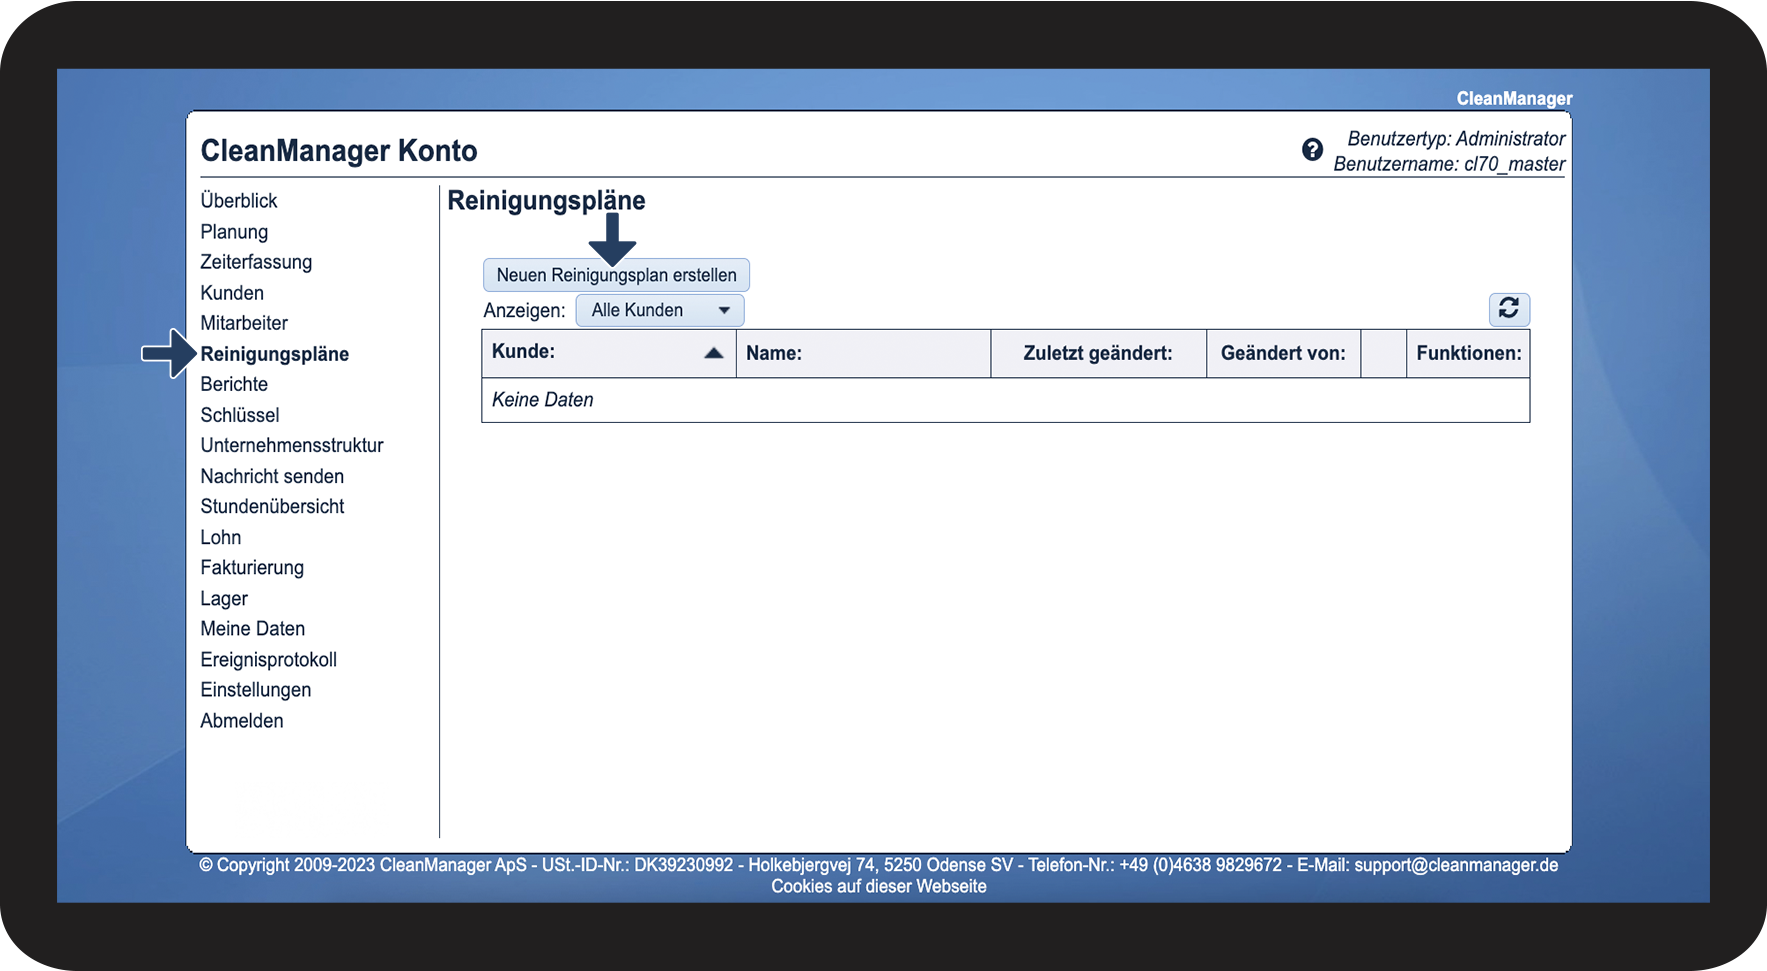Go to Schlüssel page
This screenshot has height=971, width=1767.
pyautogui.click(x=240, y=415)
